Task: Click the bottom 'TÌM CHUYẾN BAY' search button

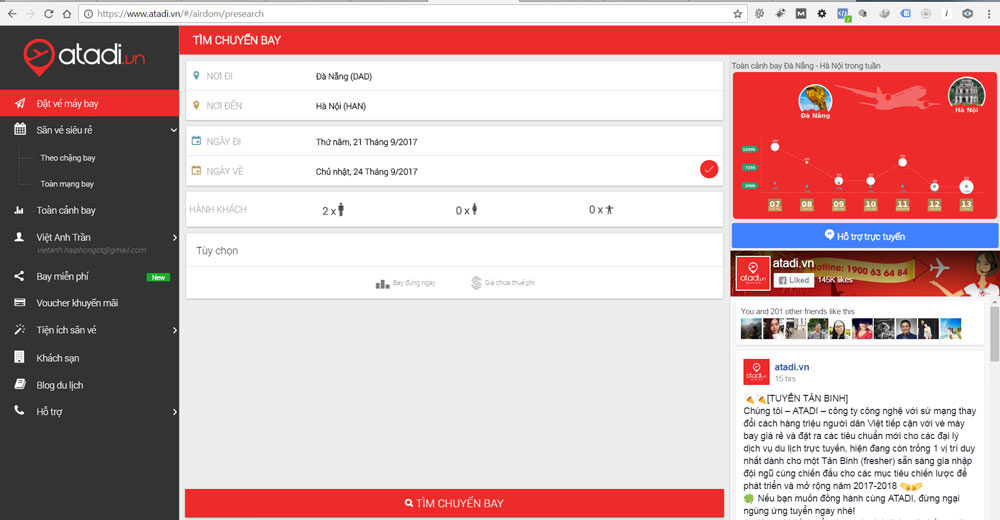Action: 454,503
